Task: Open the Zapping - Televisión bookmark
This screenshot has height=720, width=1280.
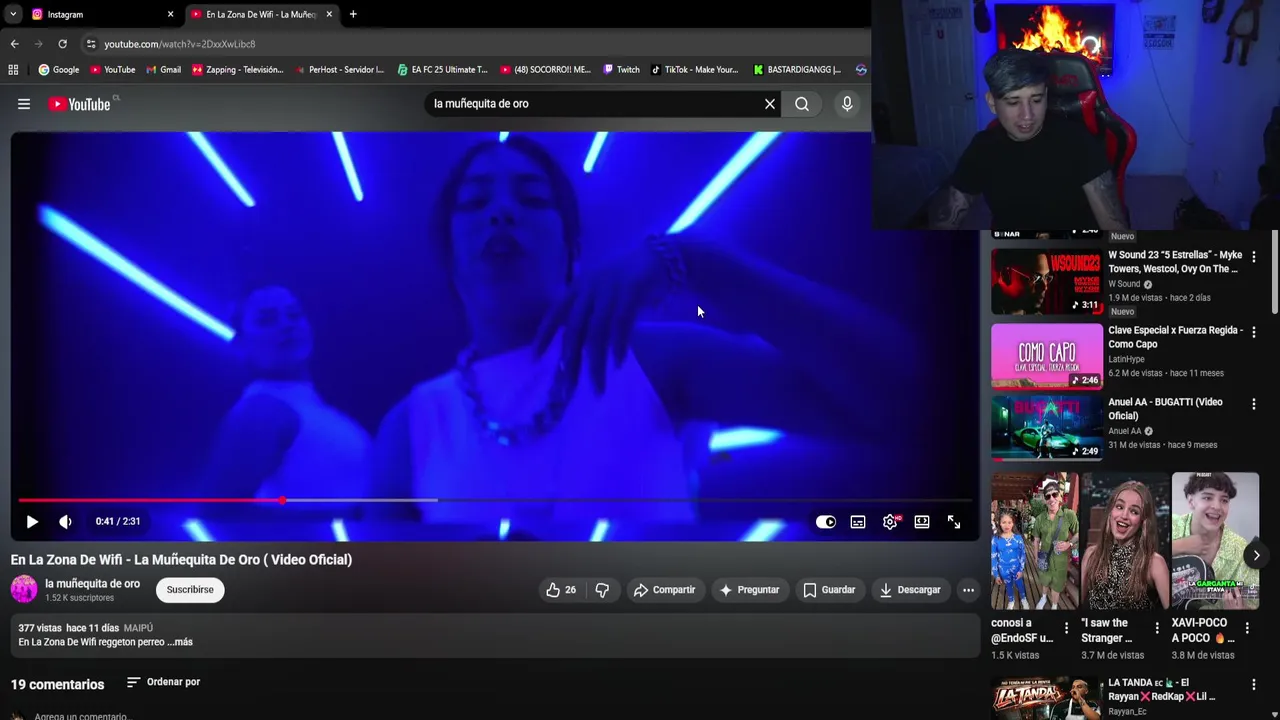Action: 238,70
